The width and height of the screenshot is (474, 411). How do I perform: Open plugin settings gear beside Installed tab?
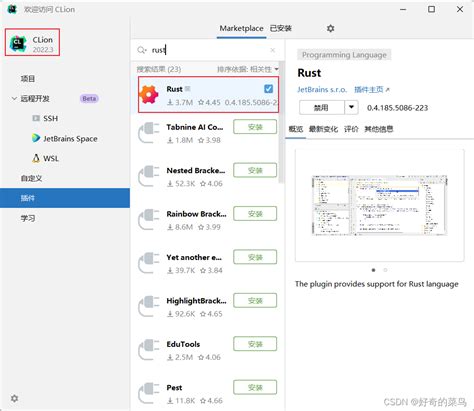[330, 28]
